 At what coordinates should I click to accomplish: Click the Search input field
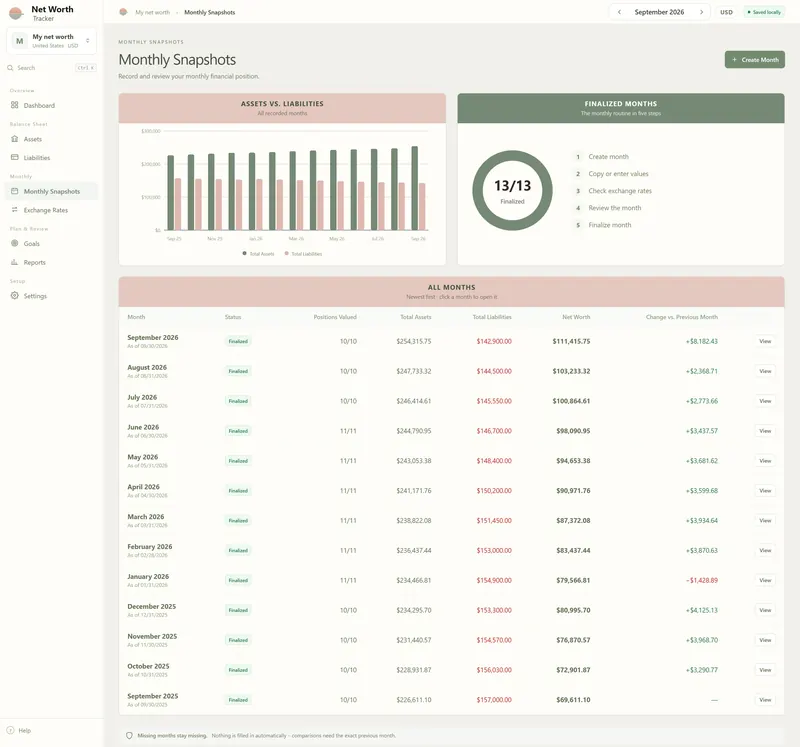[x=52, y=68]
